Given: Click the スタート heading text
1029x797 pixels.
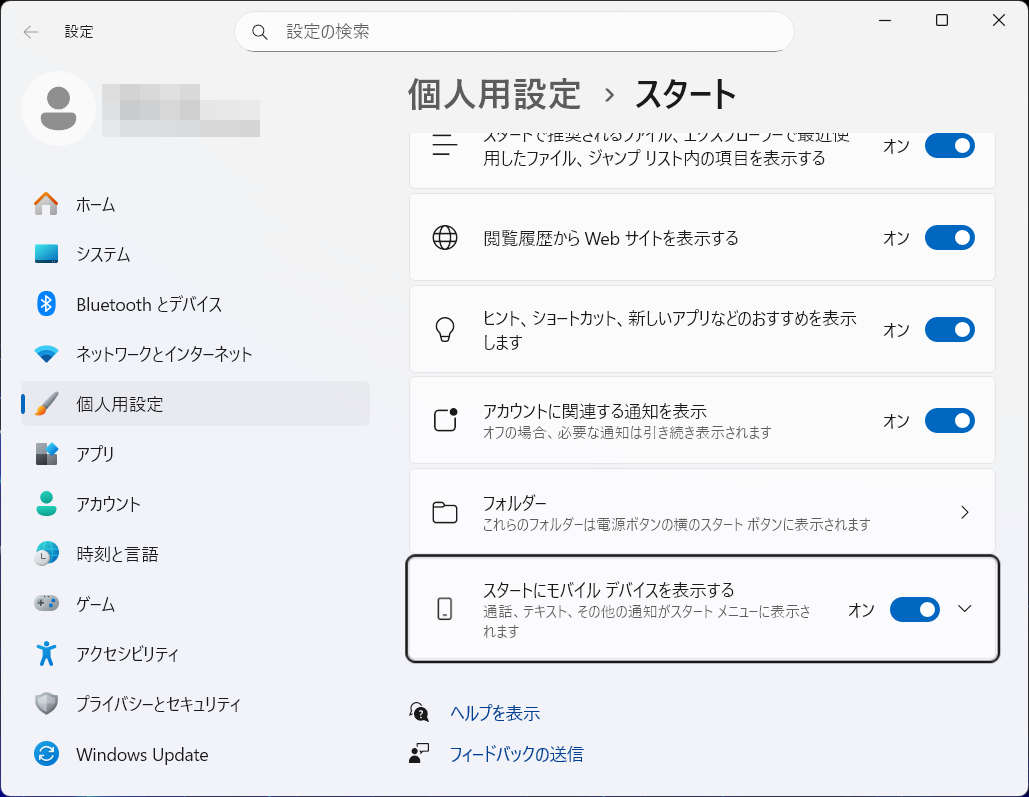Looking at the screenshot, I should pos(686,94).
